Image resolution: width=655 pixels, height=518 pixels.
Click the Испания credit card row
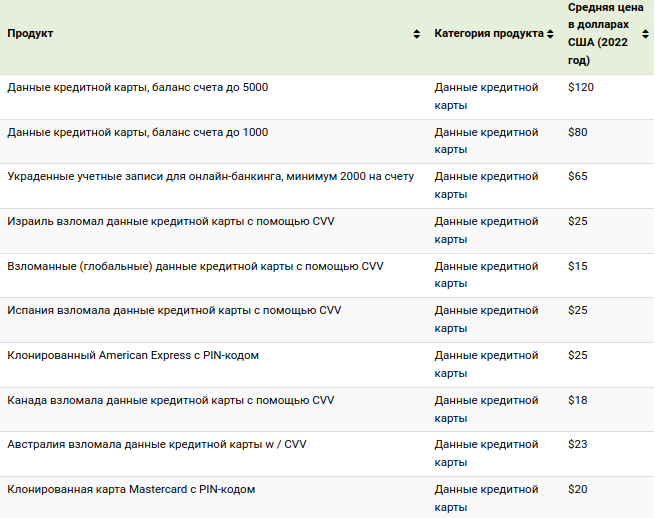pyautogui.click(x=327, y=320)
